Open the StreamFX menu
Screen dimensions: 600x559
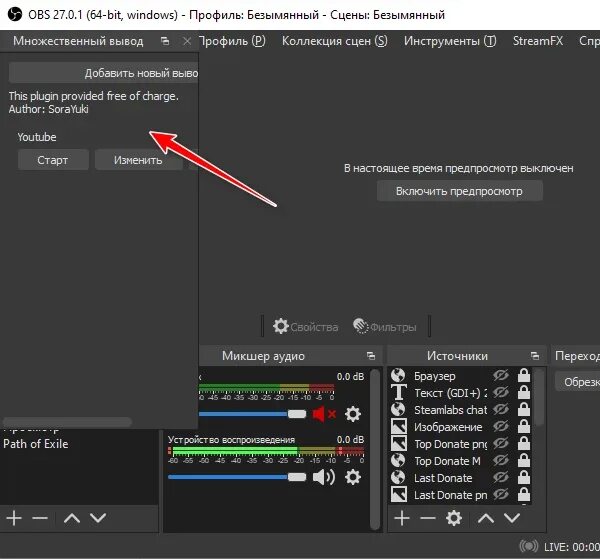pos(538,41)
